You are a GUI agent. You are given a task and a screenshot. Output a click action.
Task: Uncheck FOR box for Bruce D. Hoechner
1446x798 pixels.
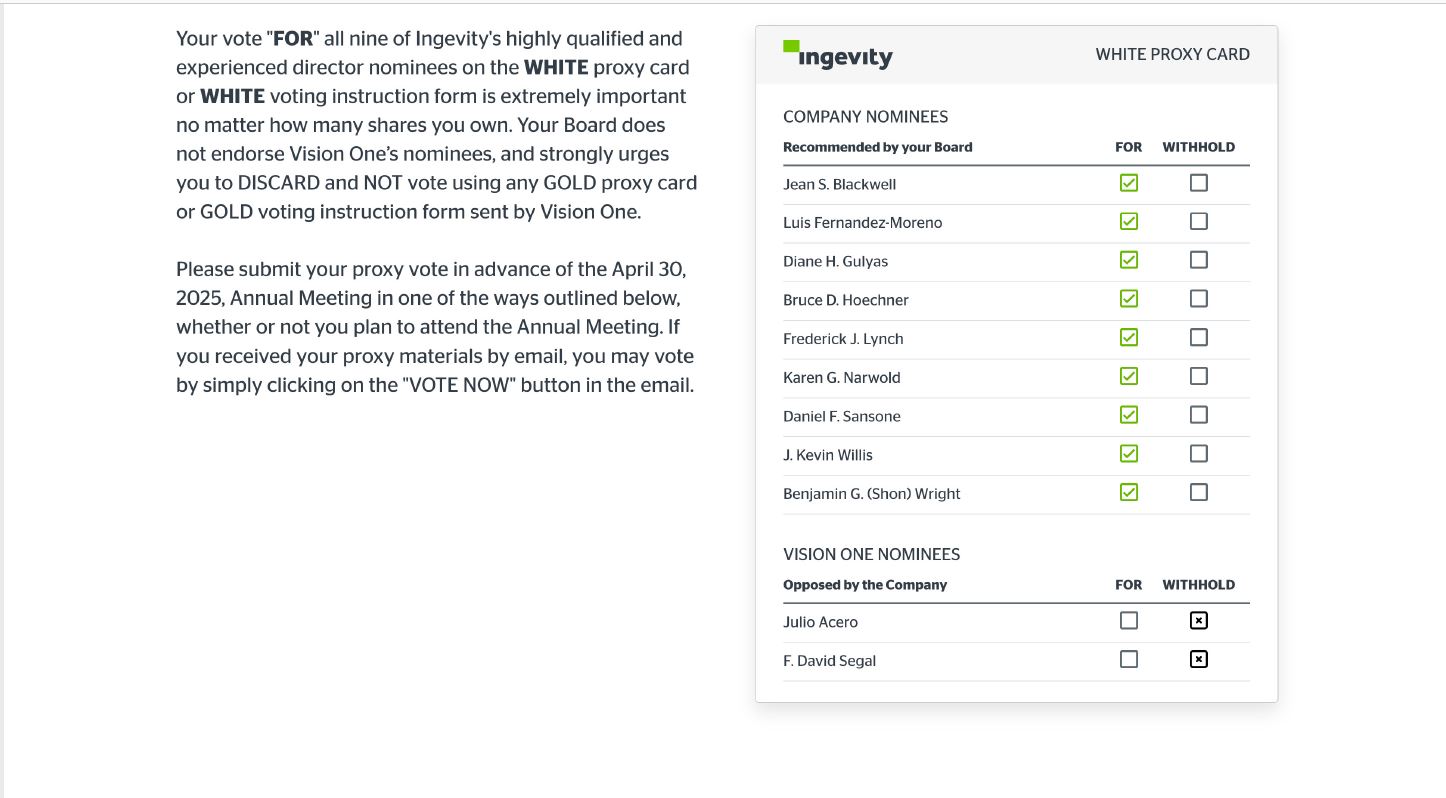click(1129, 299)
